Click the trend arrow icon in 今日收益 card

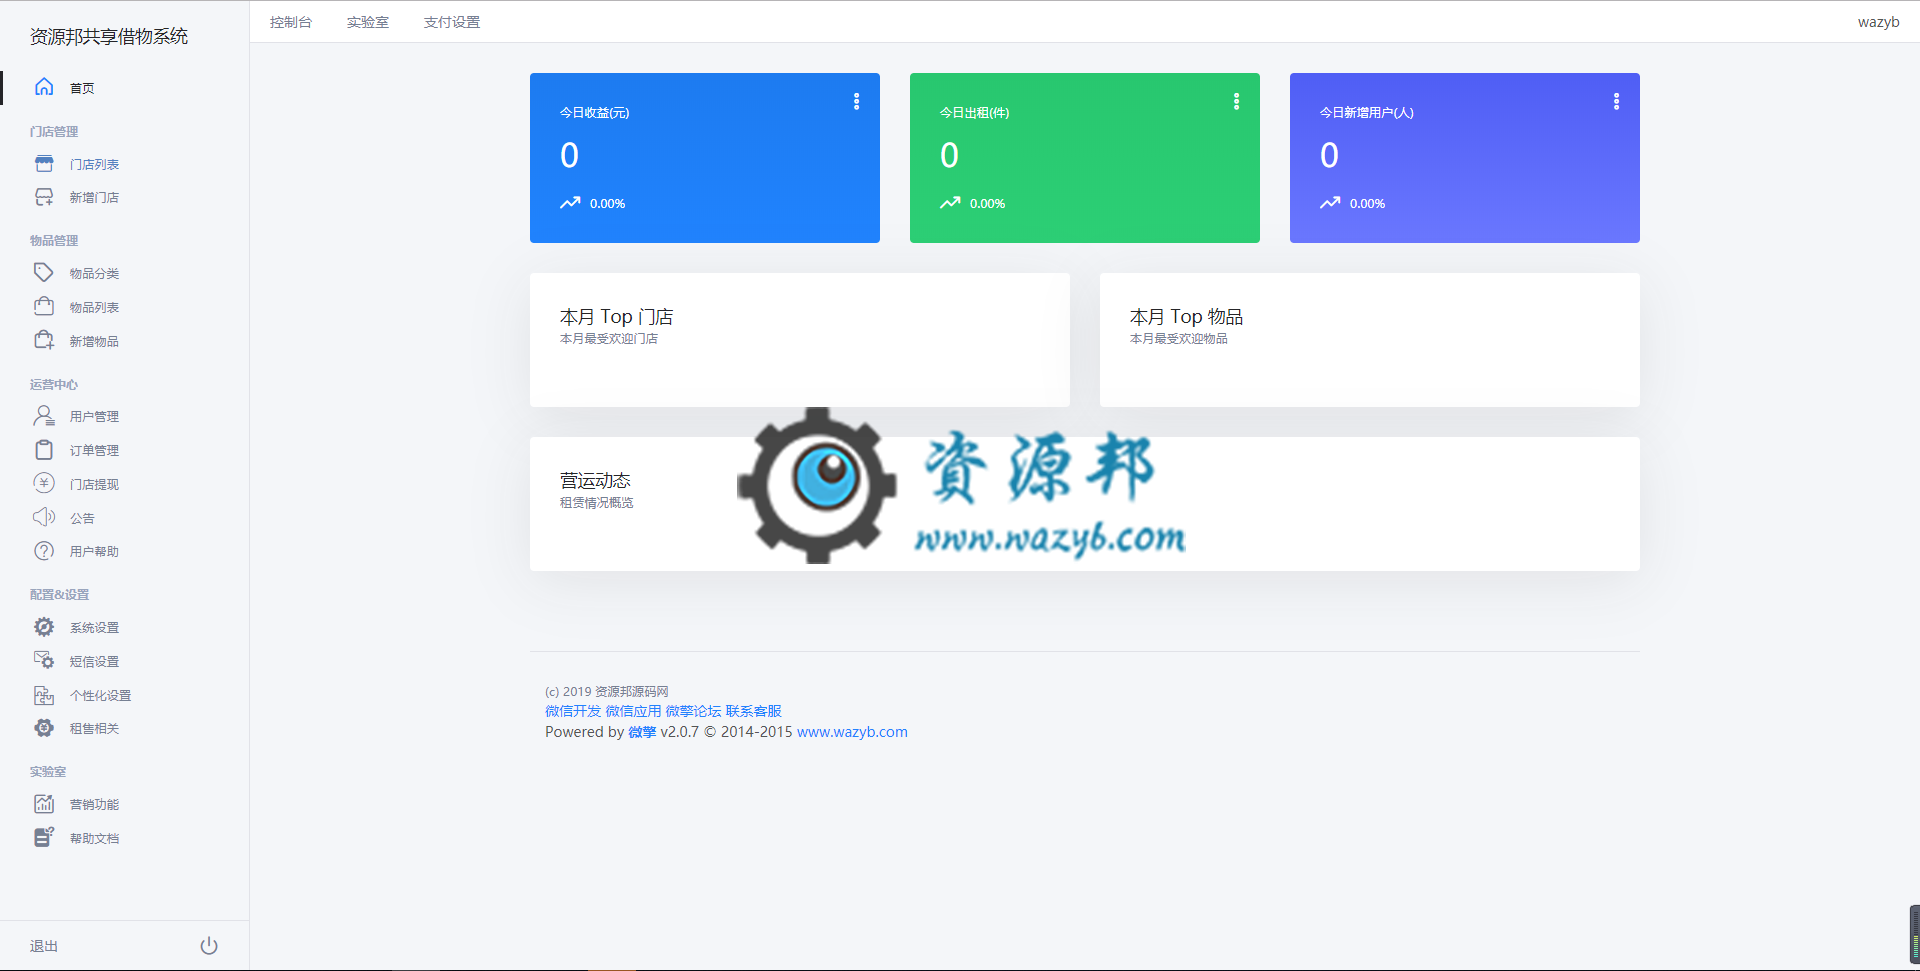coord(570,203)
